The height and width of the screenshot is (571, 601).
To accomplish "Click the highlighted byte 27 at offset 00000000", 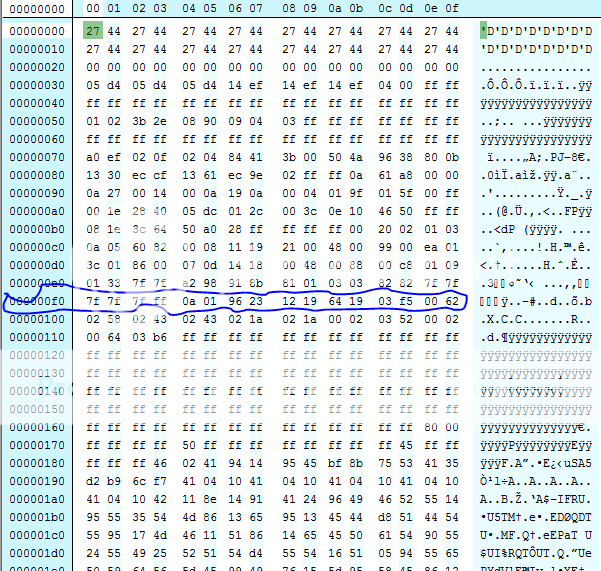I will coord(93,32).
